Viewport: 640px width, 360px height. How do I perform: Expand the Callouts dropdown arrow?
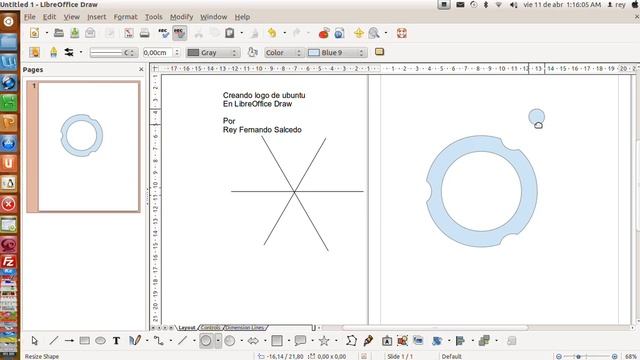click(312, 340)
